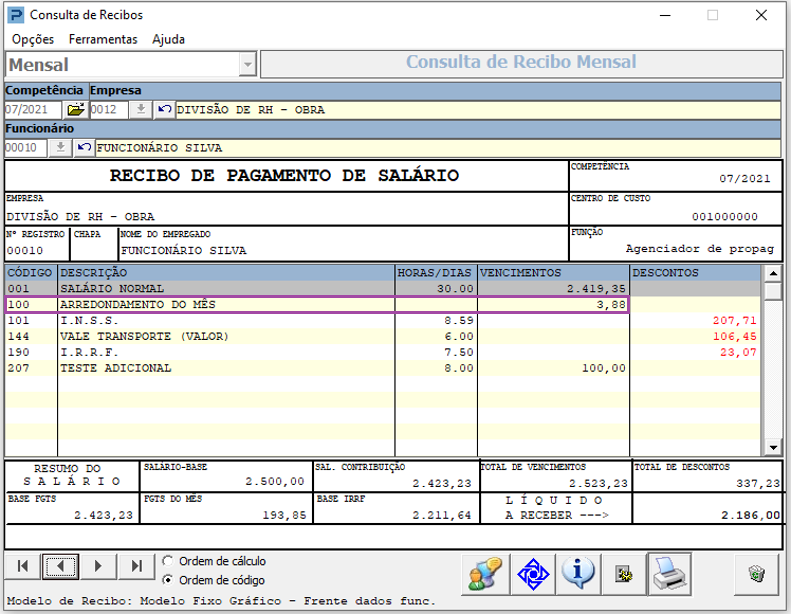Image resolution: width=793 pixels, height=615 pixels.
Task: Go to the last record
Action: click(x=137, y=566)
